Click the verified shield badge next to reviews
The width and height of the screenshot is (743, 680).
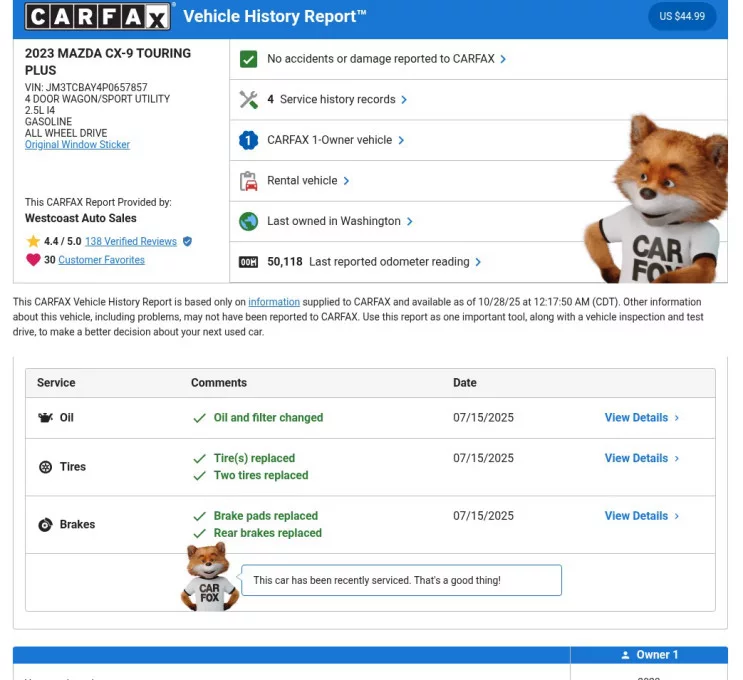187,242
